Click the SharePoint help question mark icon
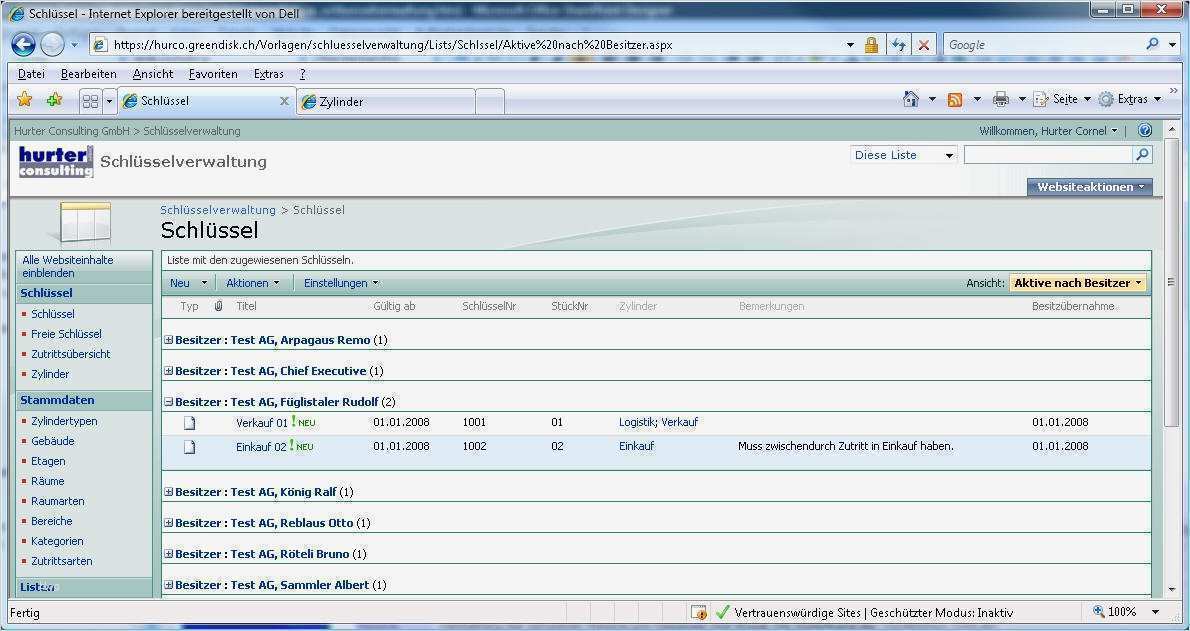The image size is (1190, 631). point(1144,131)
